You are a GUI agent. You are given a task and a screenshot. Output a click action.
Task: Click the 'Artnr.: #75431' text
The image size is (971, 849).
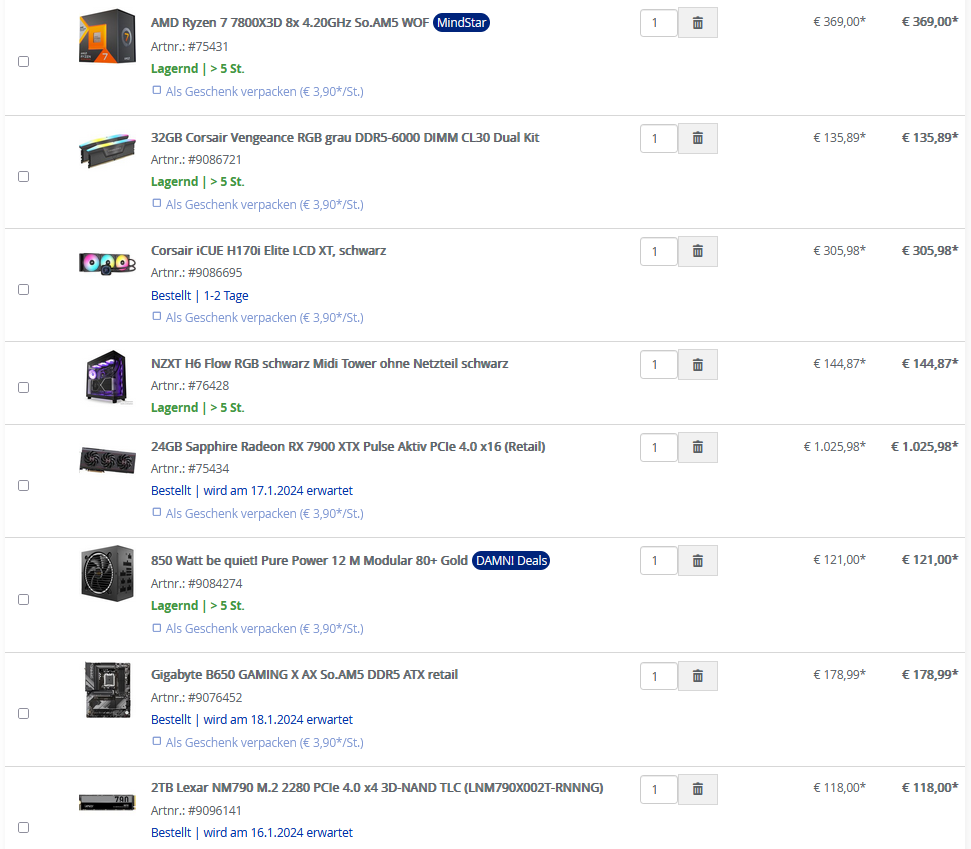tap(189, 46)
